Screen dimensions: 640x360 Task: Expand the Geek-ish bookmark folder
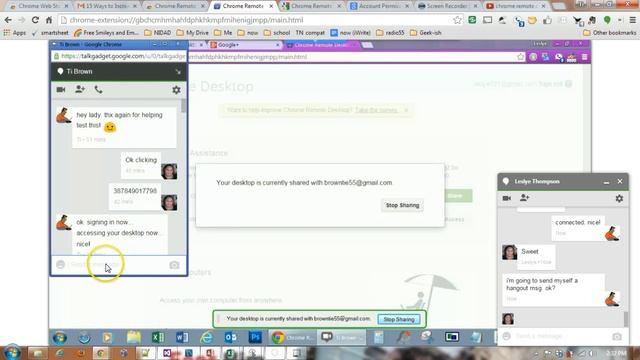point(426,33)
